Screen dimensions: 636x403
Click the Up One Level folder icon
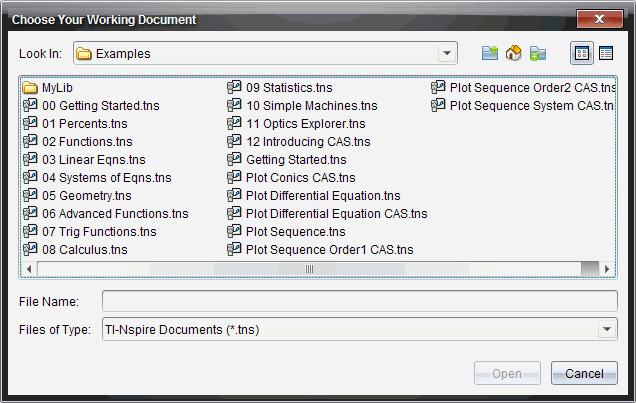[x=490, y=53]
